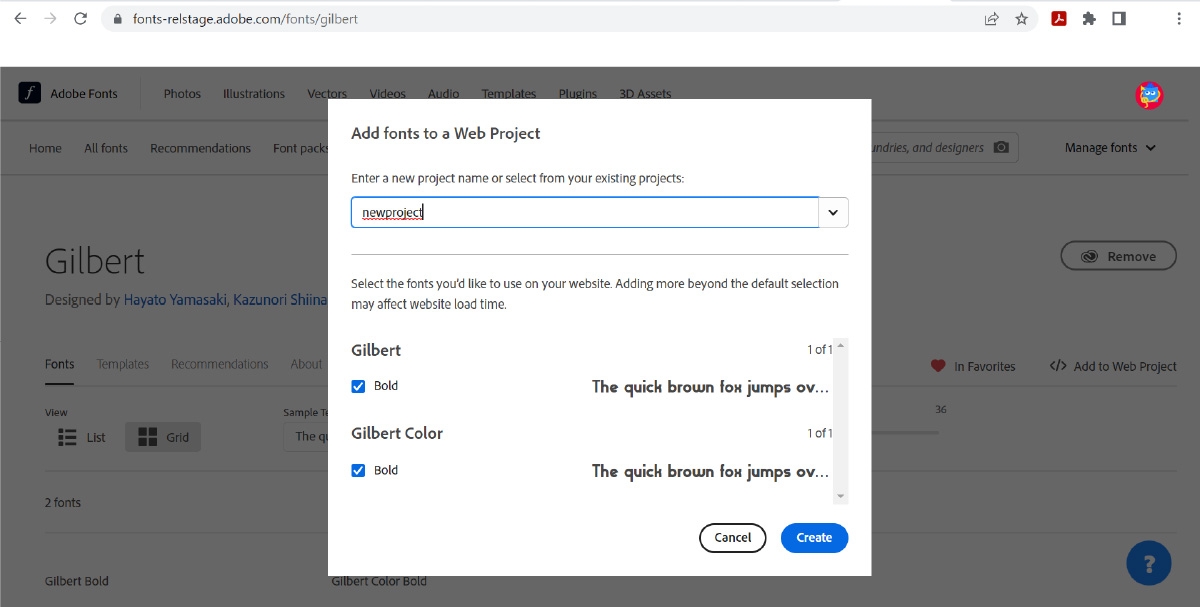Uncheck Gilbert Color Bold checkbox
Screen dimensions: 1201x607
[358, 470]
